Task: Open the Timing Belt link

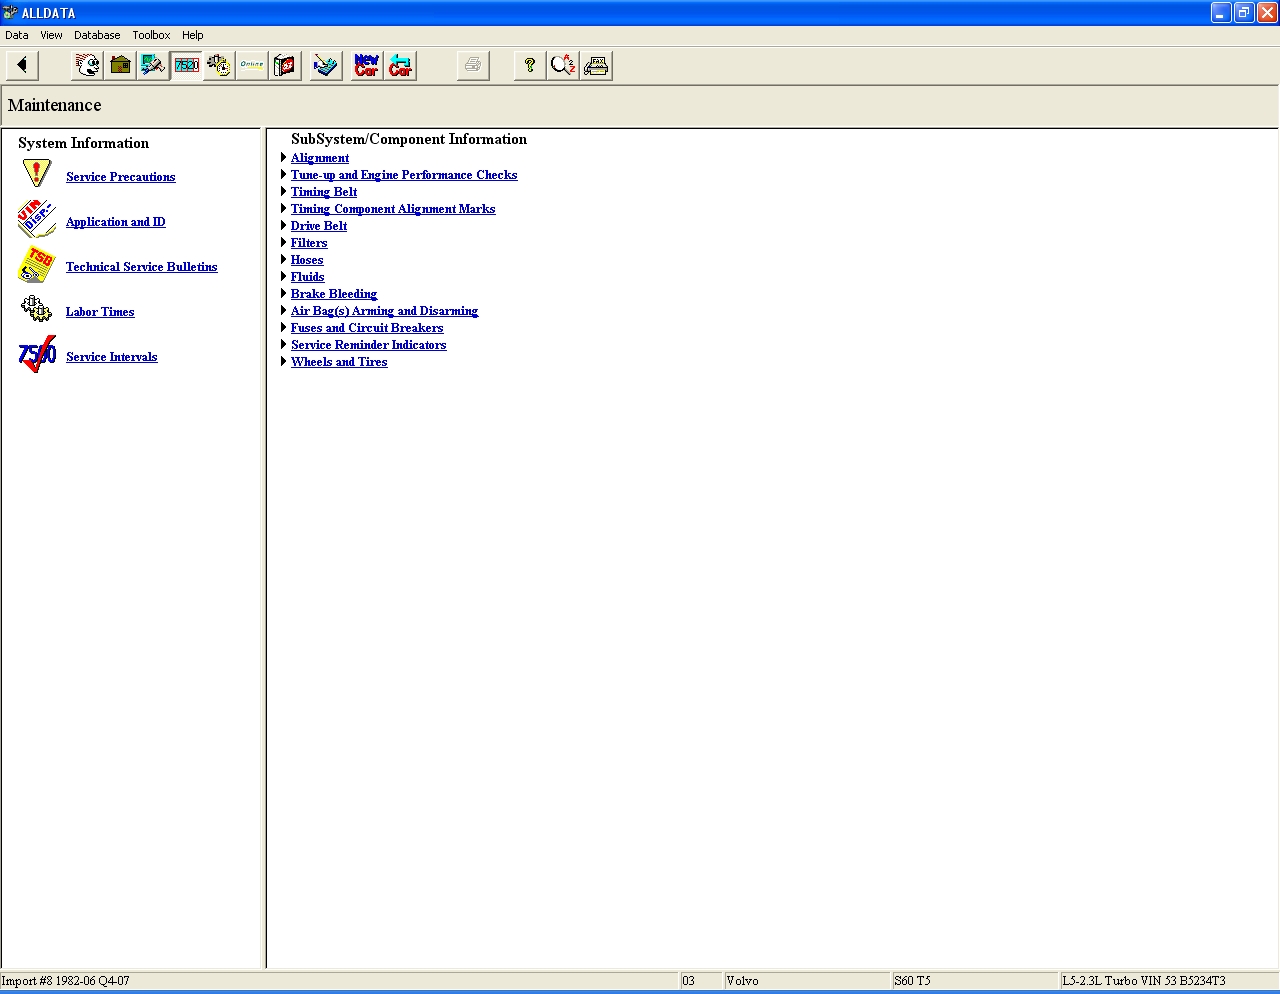Action: pos(324,192)
